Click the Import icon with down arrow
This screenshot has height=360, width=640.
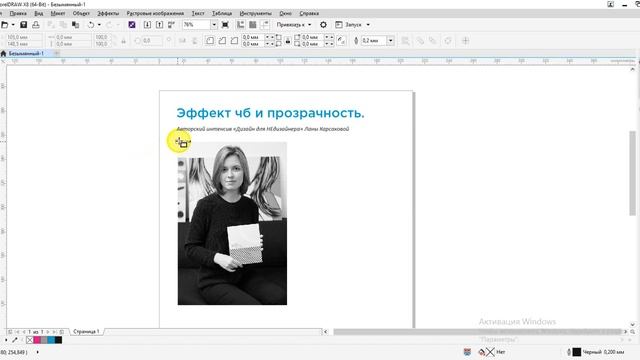pyautogui.click(x=147, y=25)
